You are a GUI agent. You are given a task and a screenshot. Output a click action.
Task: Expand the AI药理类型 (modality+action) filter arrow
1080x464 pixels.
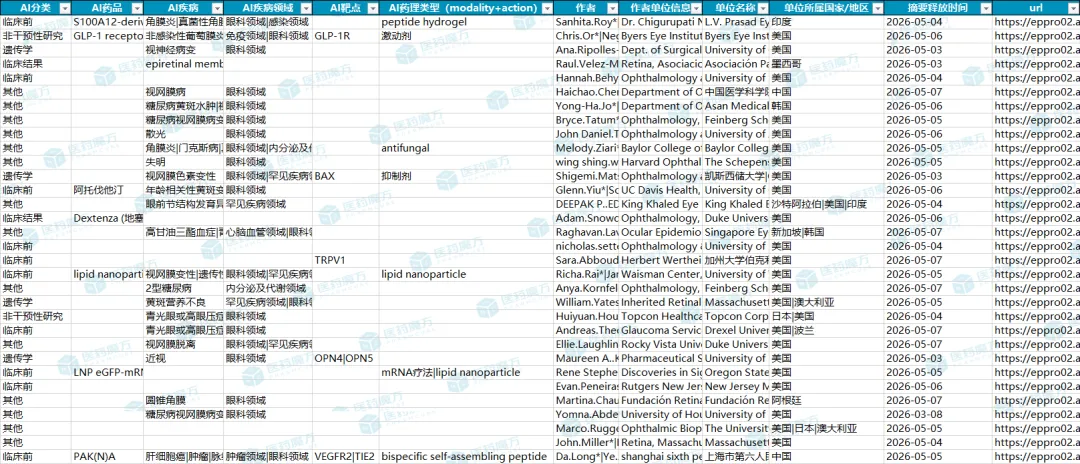546,8
